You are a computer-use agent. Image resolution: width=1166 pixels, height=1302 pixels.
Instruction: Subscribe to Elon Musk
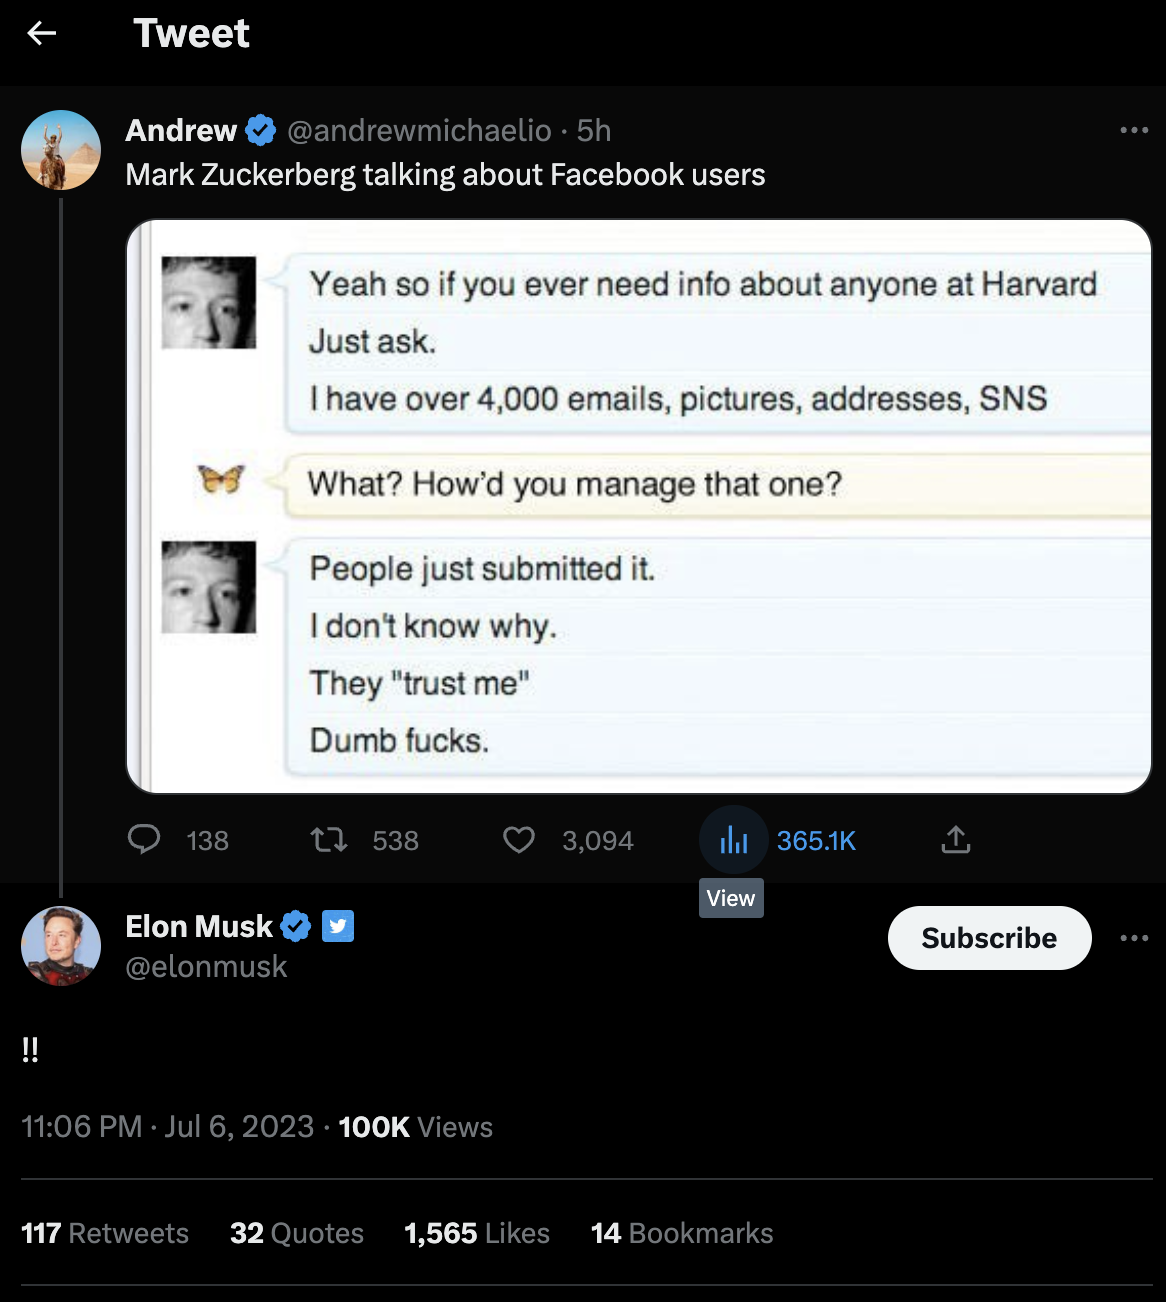(989, 938)
